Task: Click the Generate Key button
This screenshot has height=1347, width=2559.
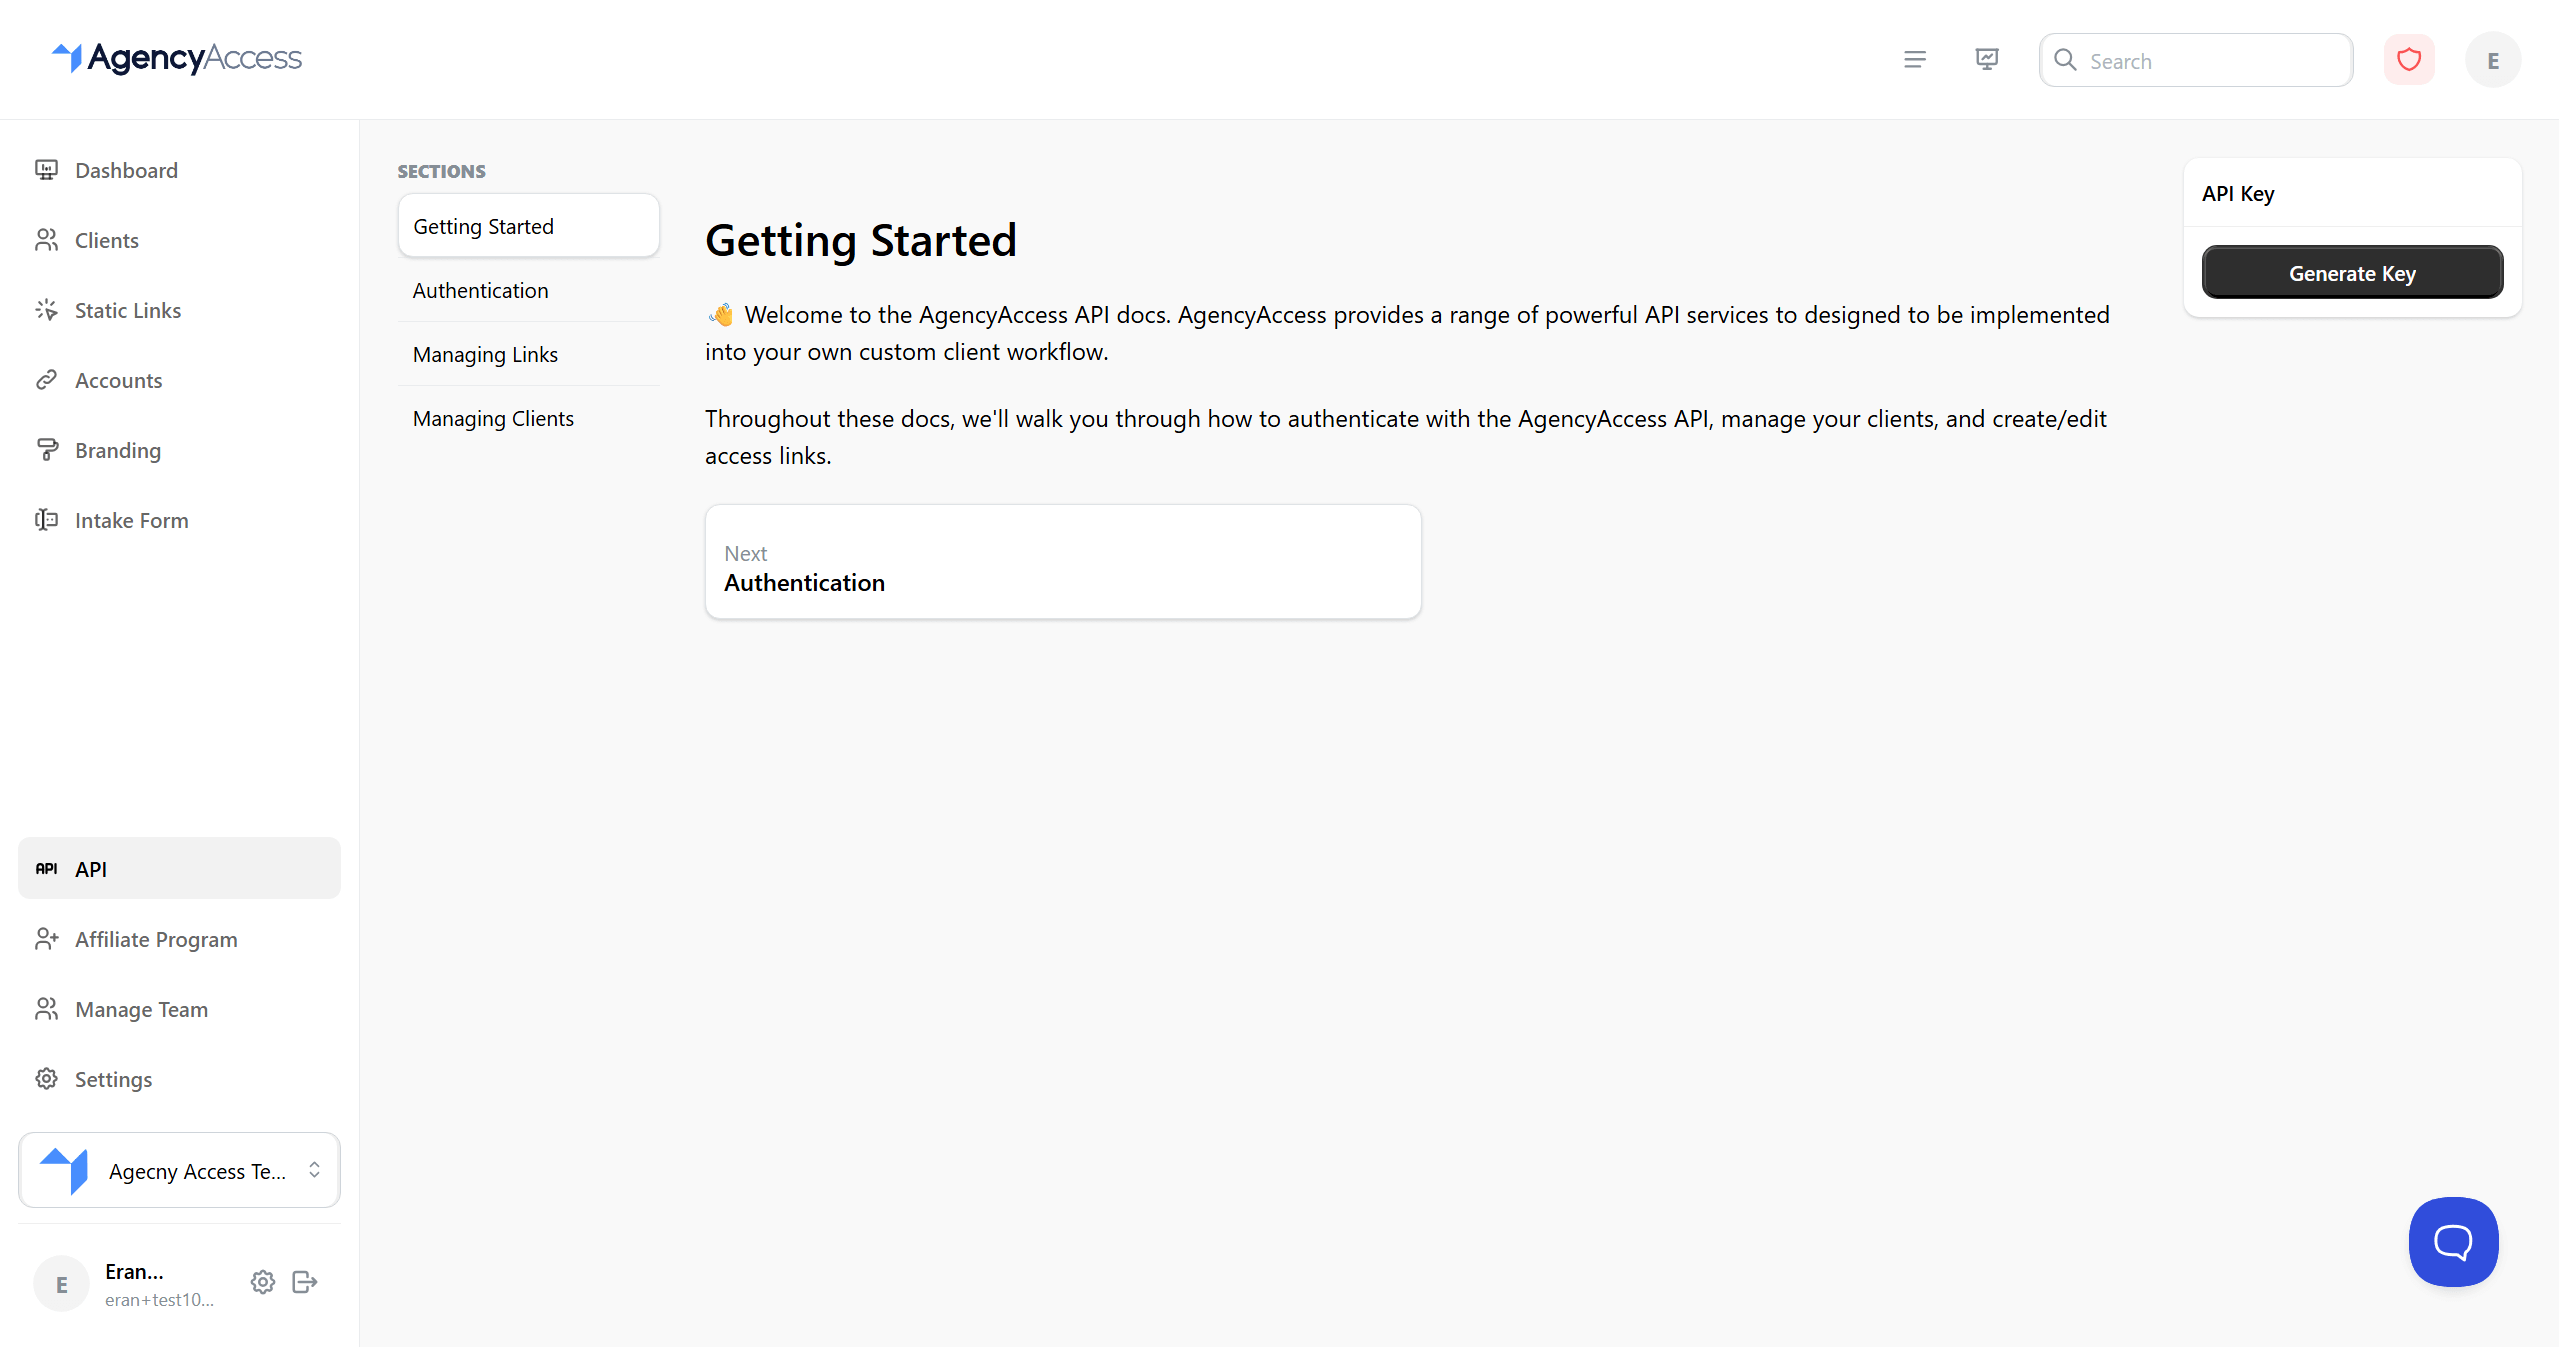Action: 2351,272
